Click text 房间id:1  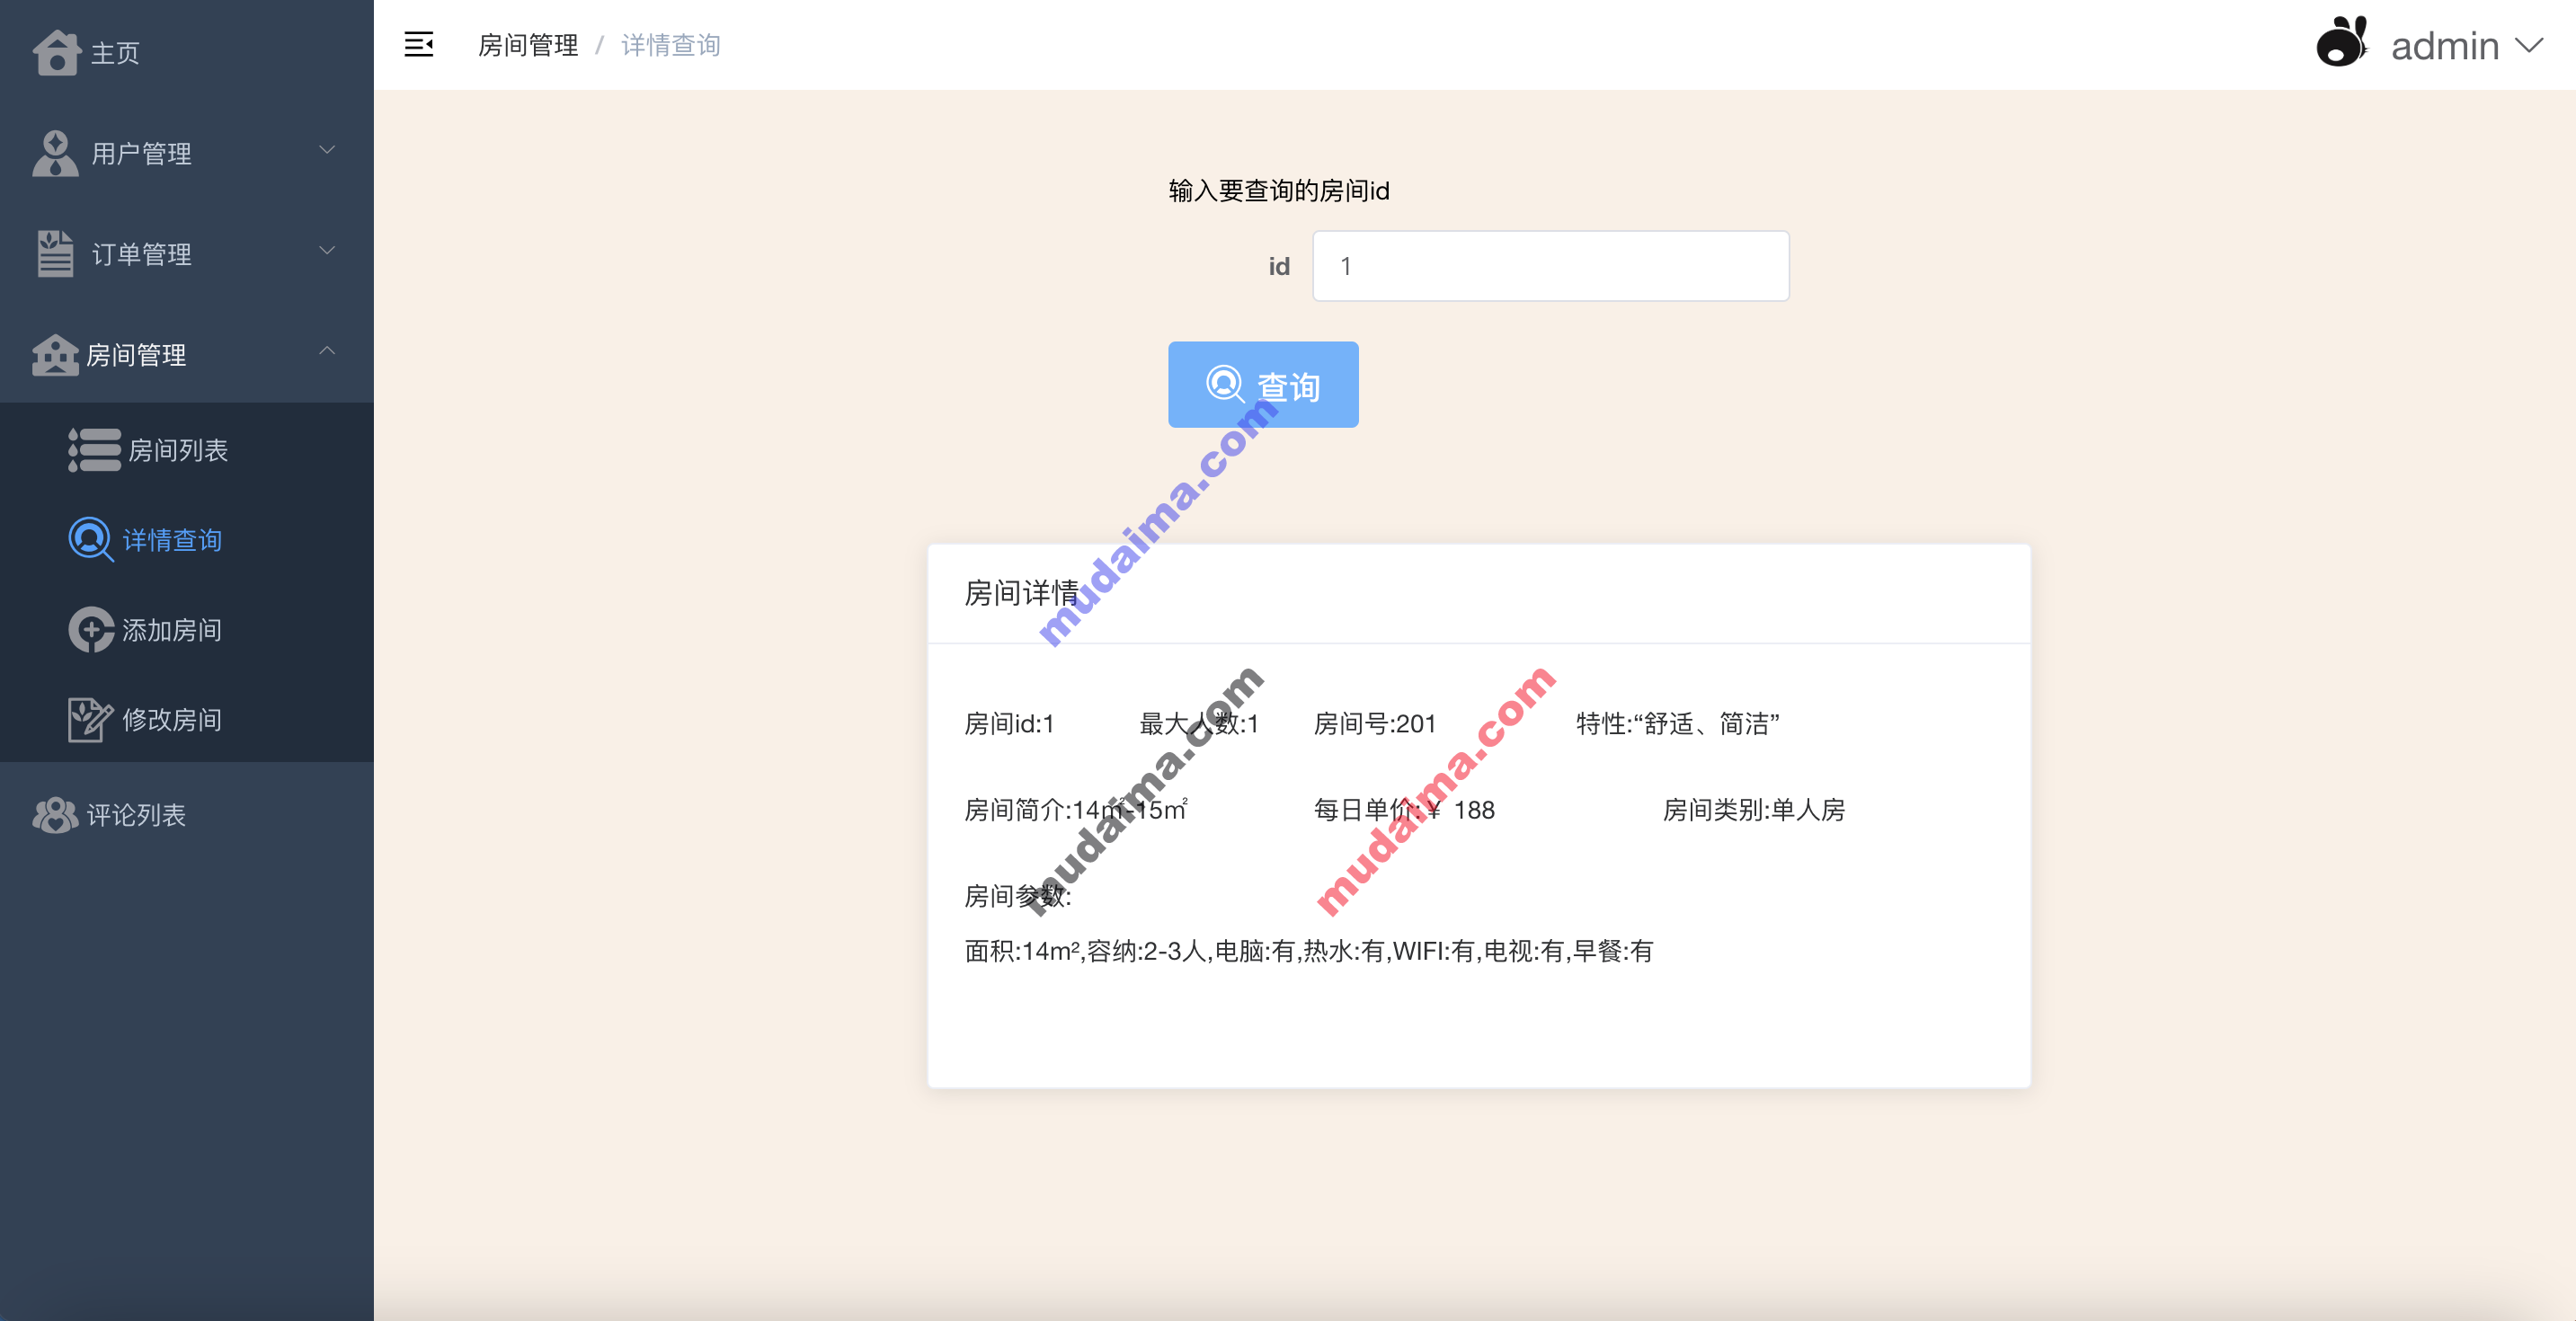click(1009, 723)
